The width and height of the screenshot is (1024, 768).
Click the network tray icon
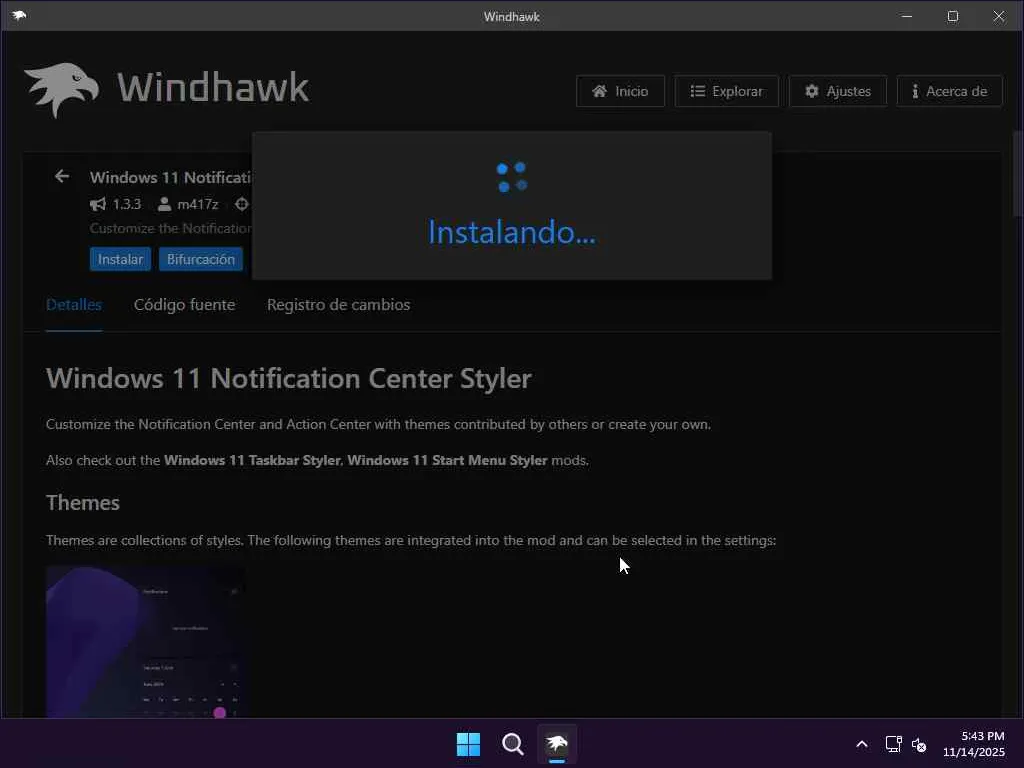pyautogui.click(x=893, y=744)
